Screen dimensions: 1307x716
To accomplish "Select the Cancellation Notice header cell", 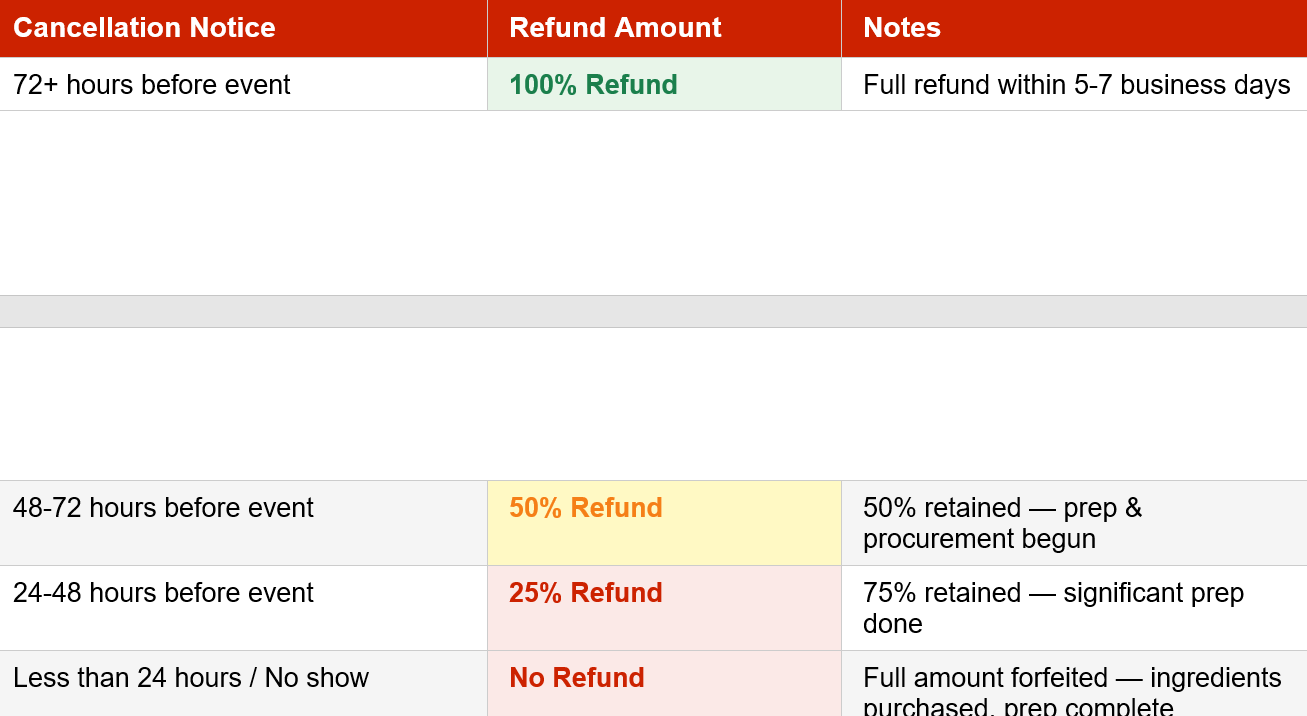I will (243, 28).
